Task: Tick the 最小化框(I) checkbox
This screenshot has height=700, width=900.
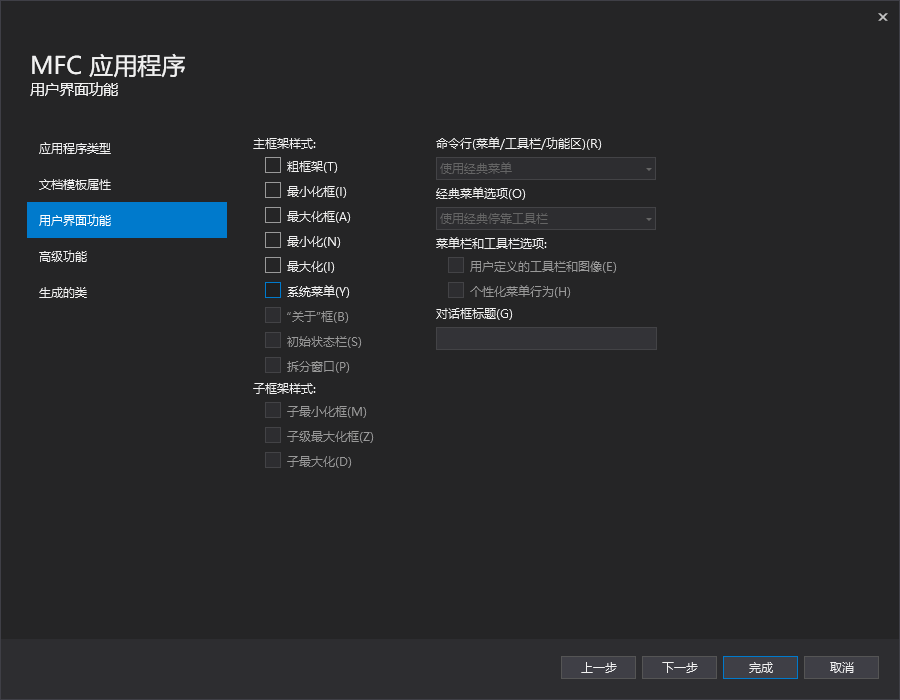Action: (273, 190)
